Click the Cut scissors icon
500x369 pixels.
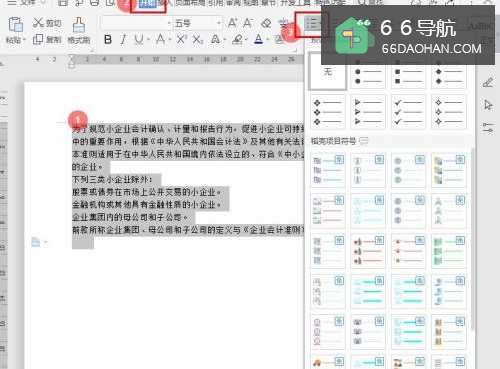point(38,23)
